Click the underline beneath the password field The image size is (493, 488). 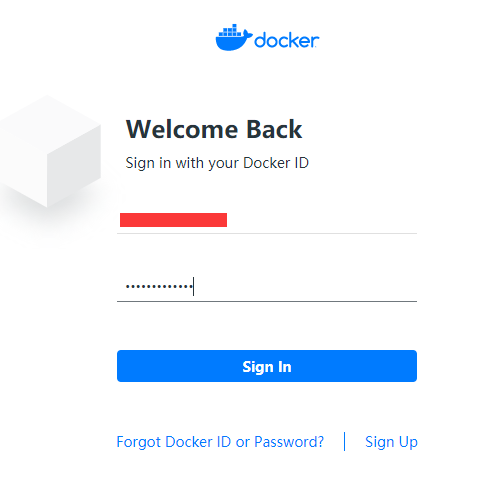[x=267, y=301]
